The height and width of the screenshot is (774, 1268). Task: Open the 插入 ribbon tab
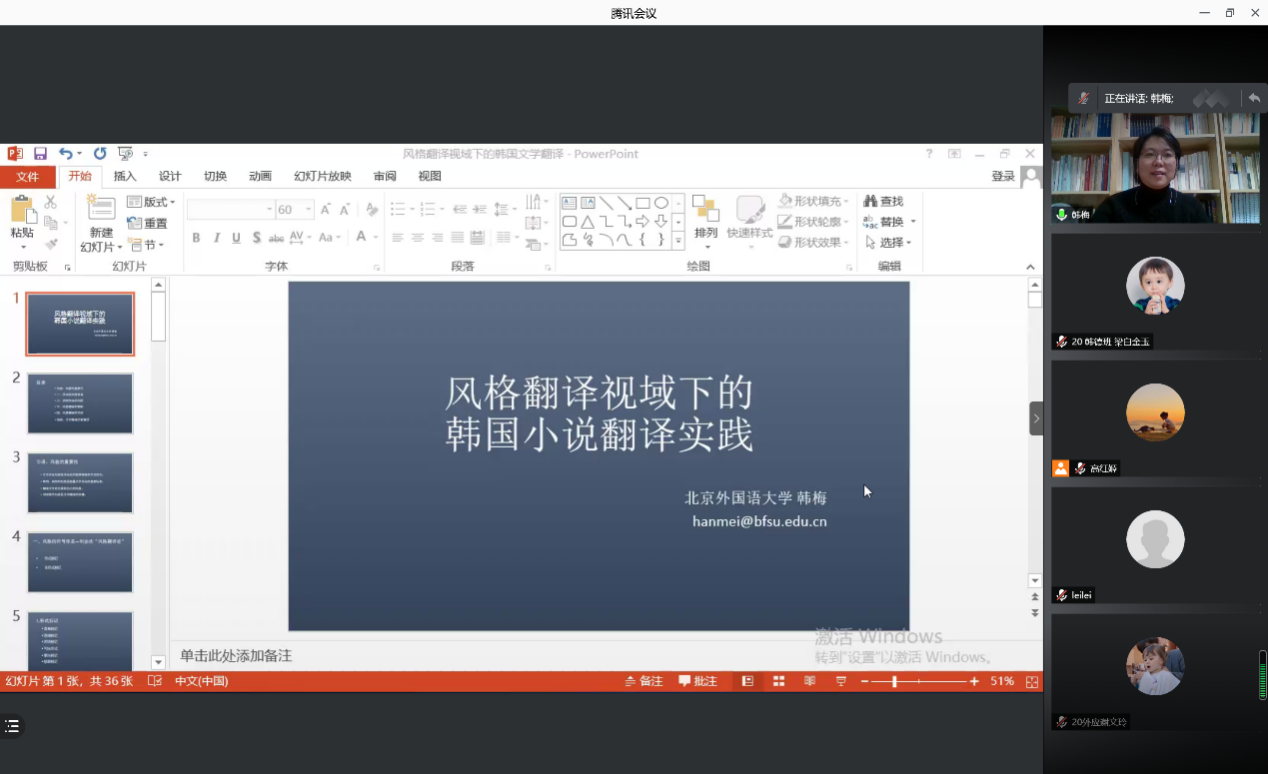coord(125,177)
